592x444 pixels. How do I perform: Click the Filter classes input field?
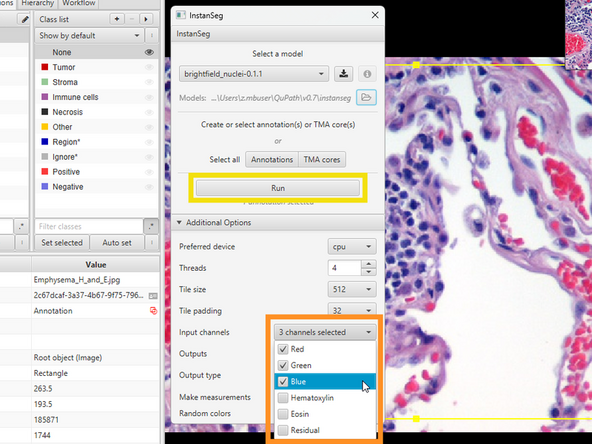(x=89, y=226)
